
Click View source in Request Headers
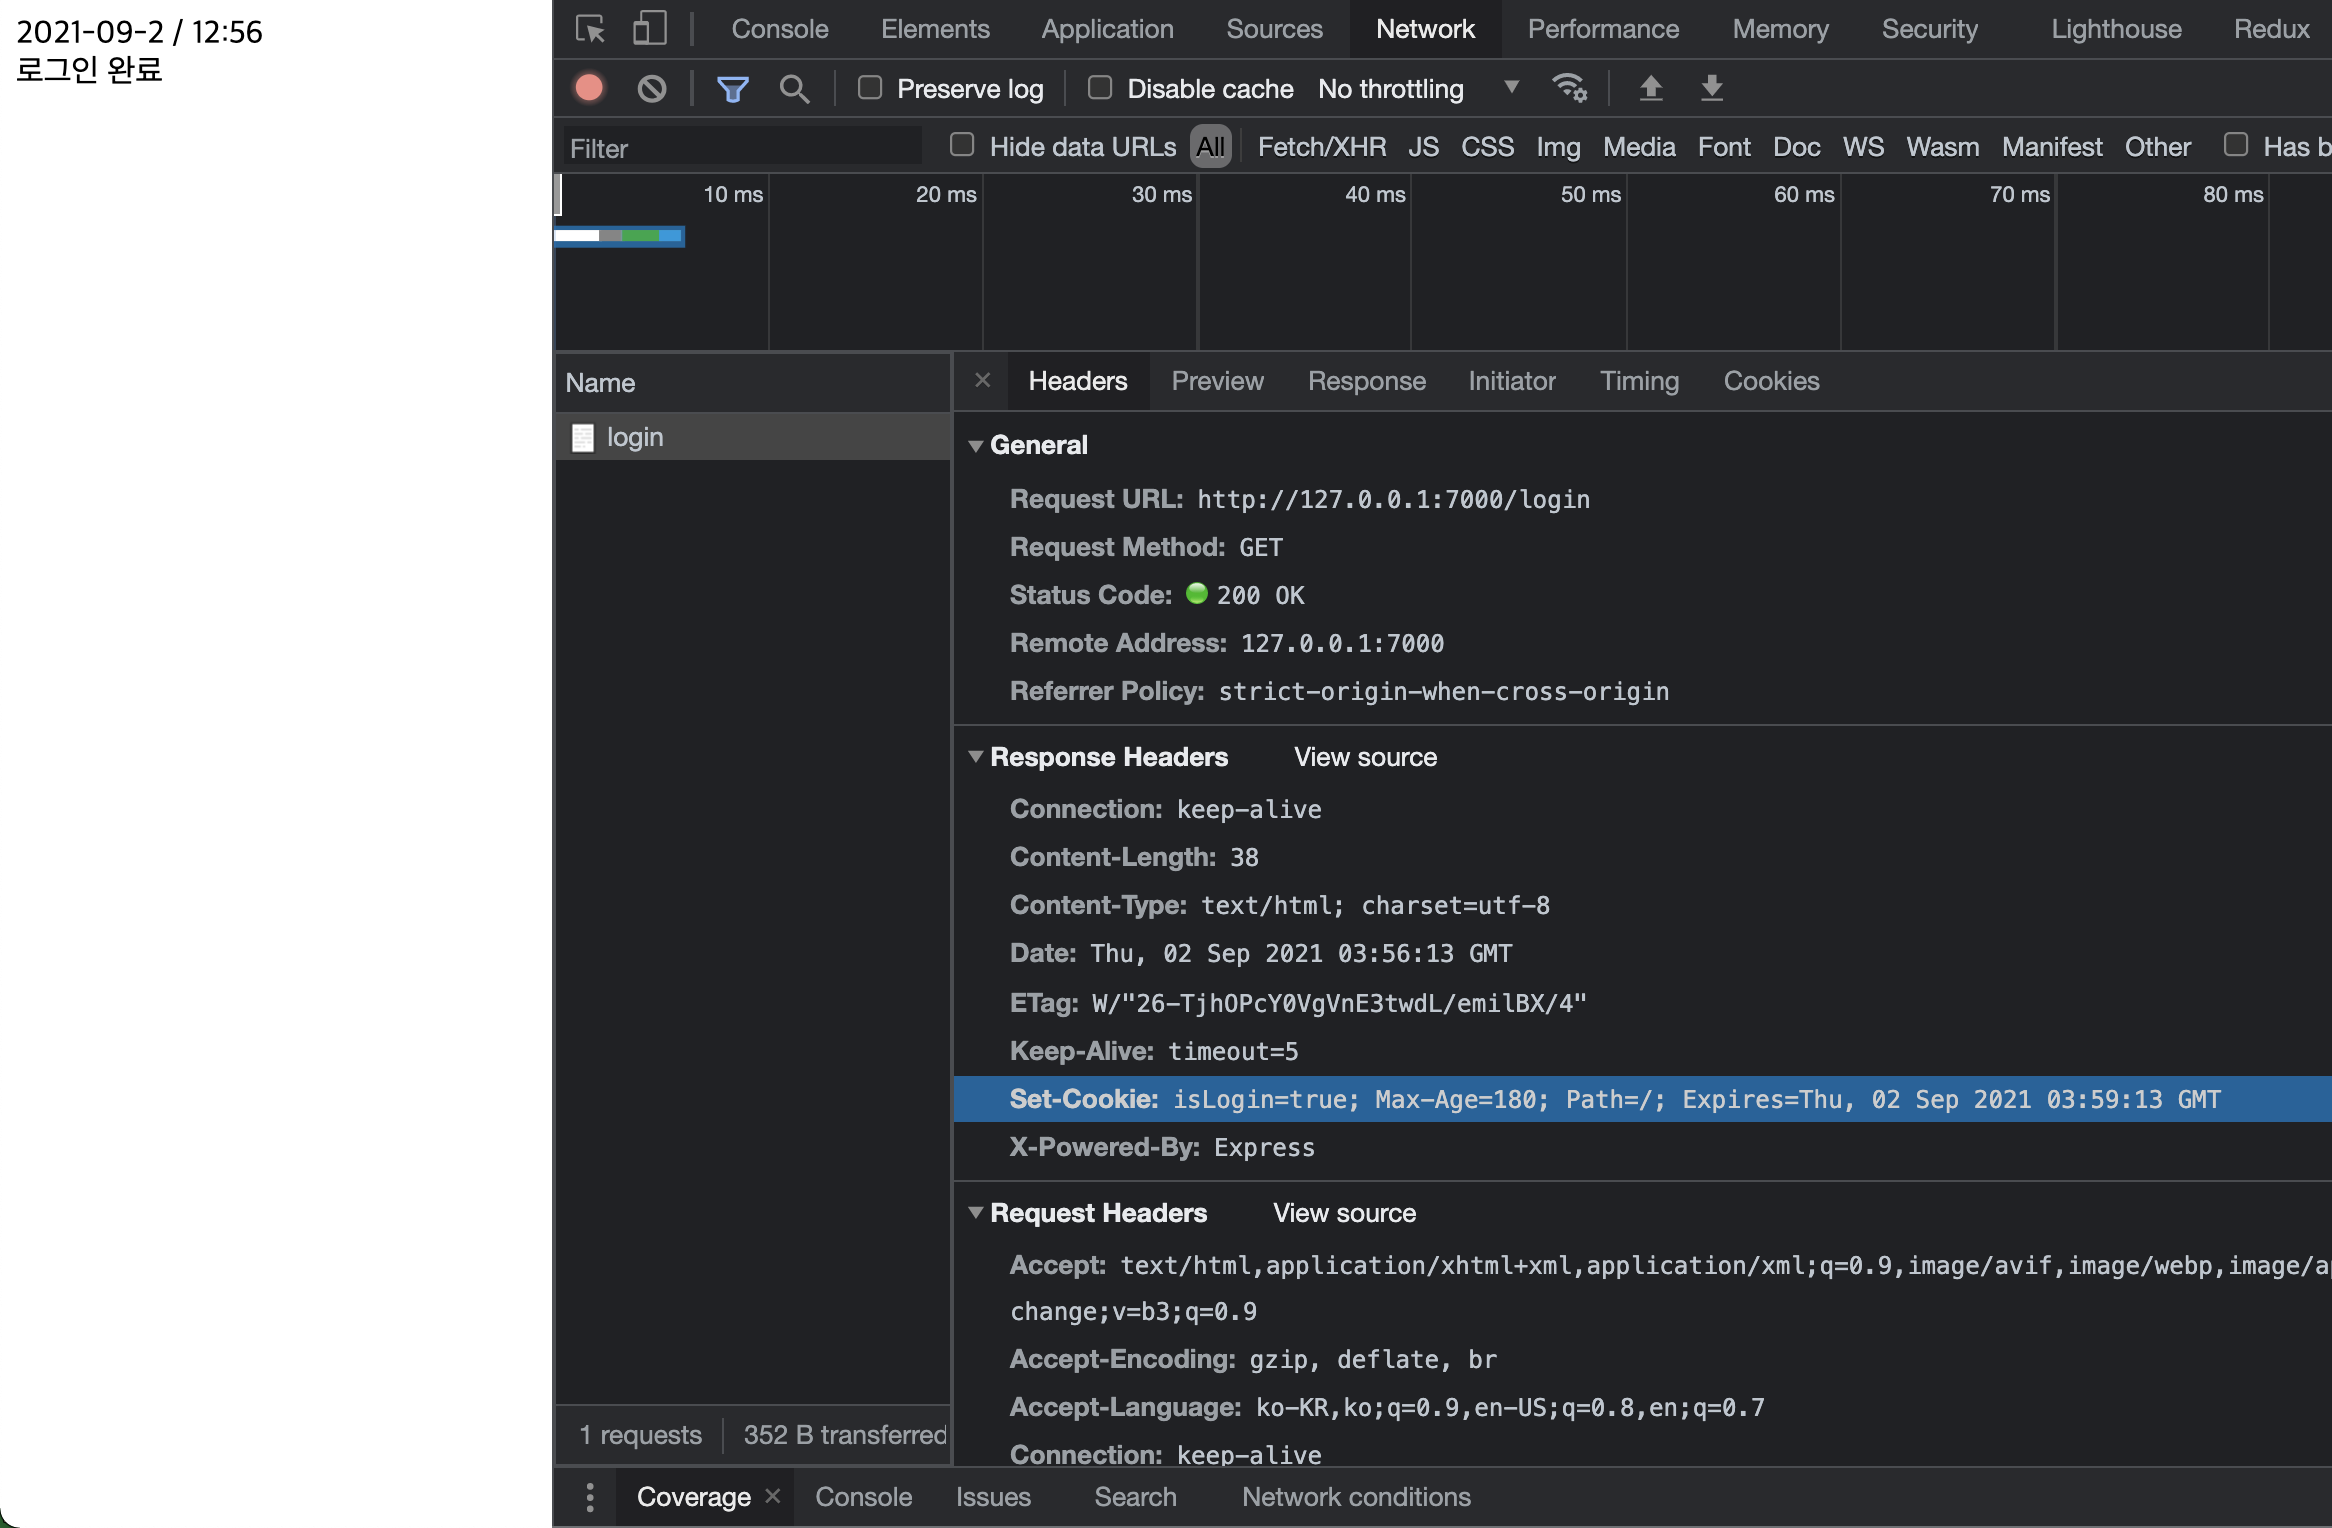[1347, 1214]
